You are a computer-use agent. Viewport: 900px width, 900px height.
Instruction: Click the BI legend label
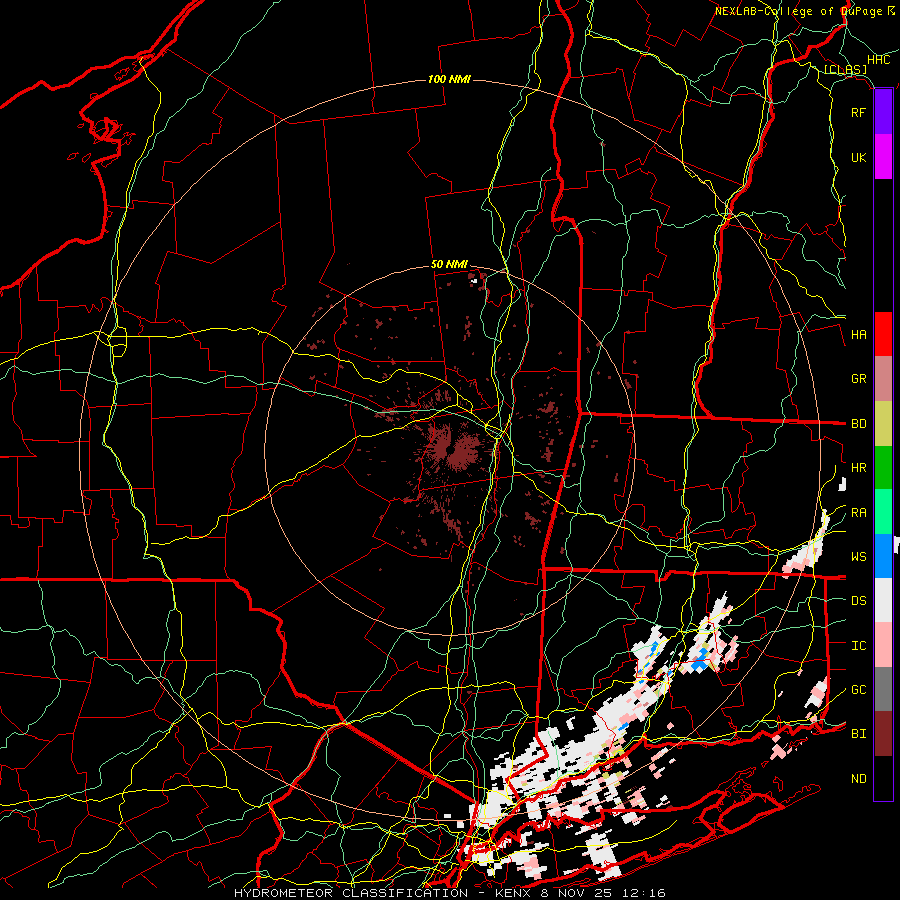click(858, 734)
